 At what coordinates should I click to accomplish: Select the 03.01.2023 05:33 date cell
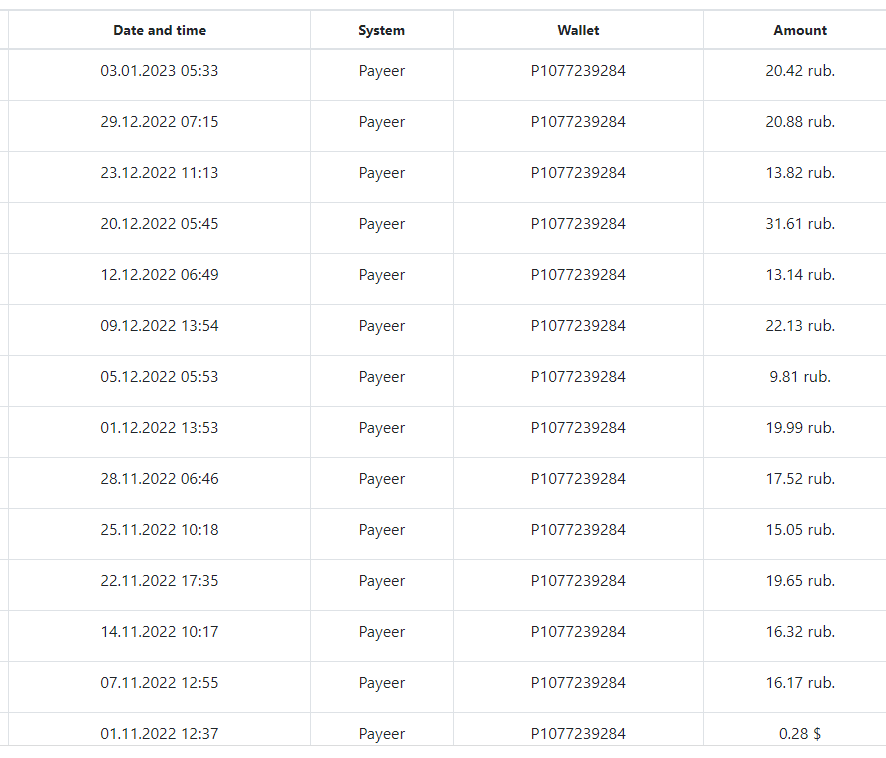[x=159, y=71]
